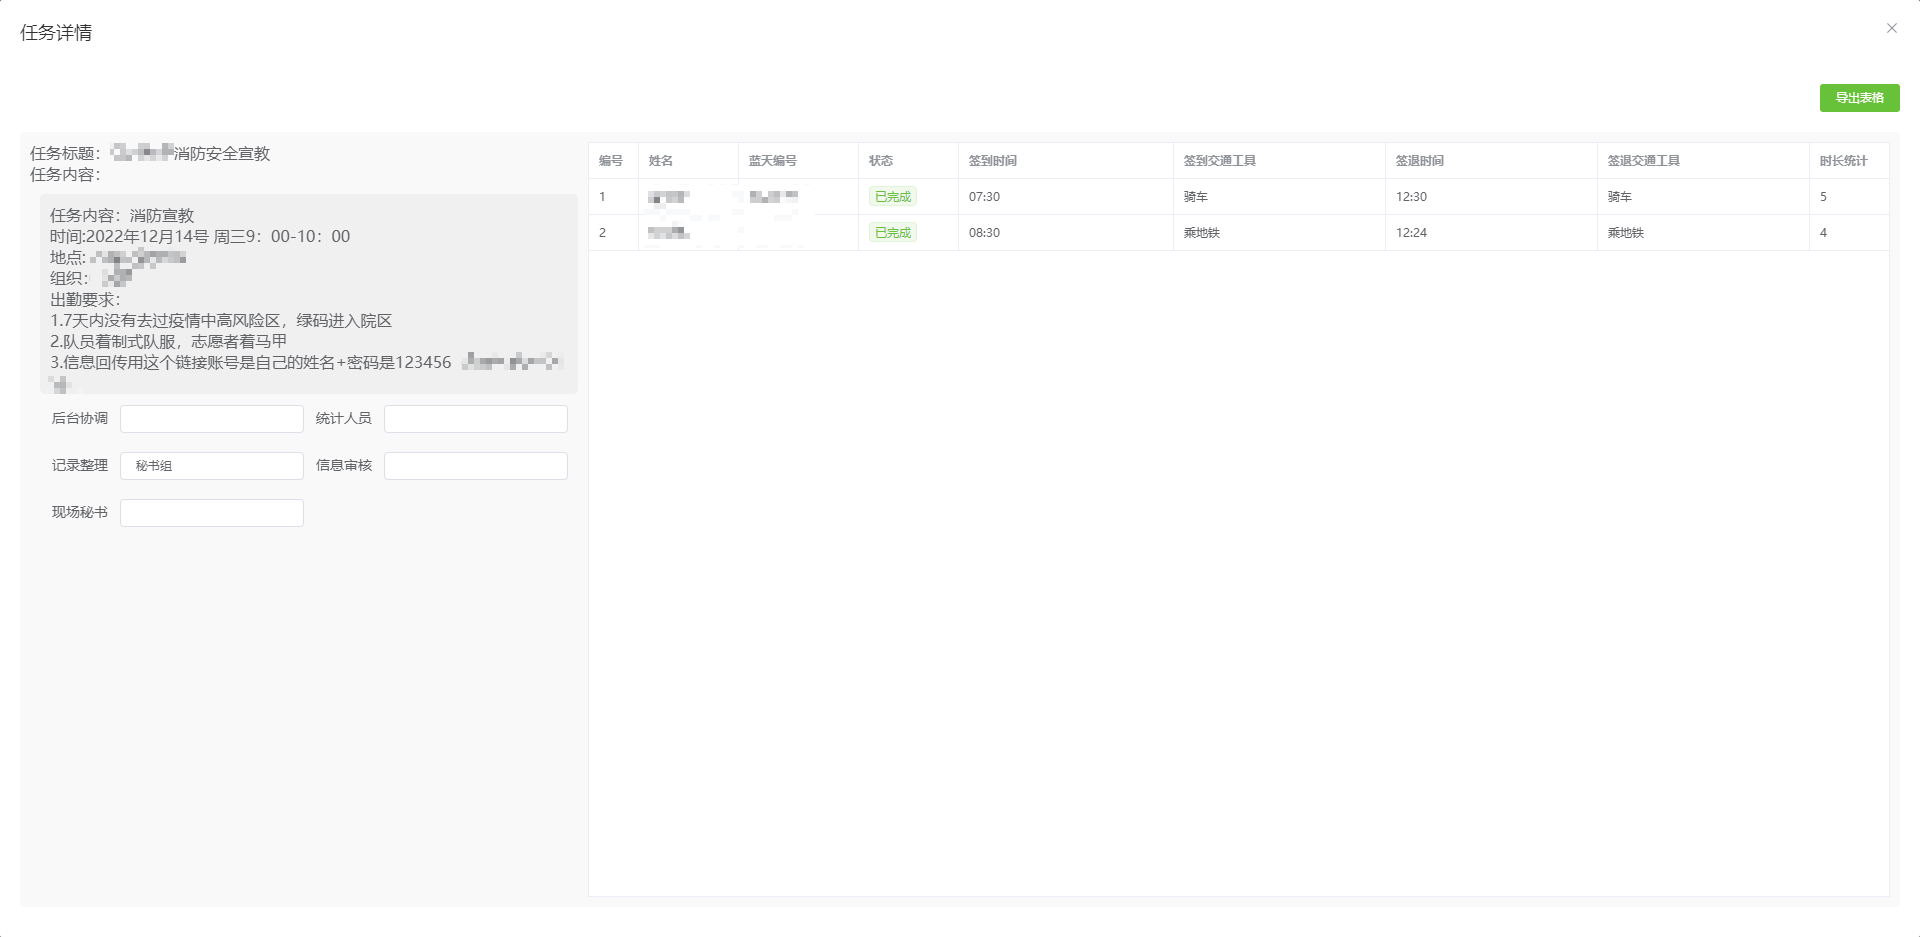Click the 编号 column header
The width and height of the screenshot is (1920, 937).
click(x=611, y=161)
